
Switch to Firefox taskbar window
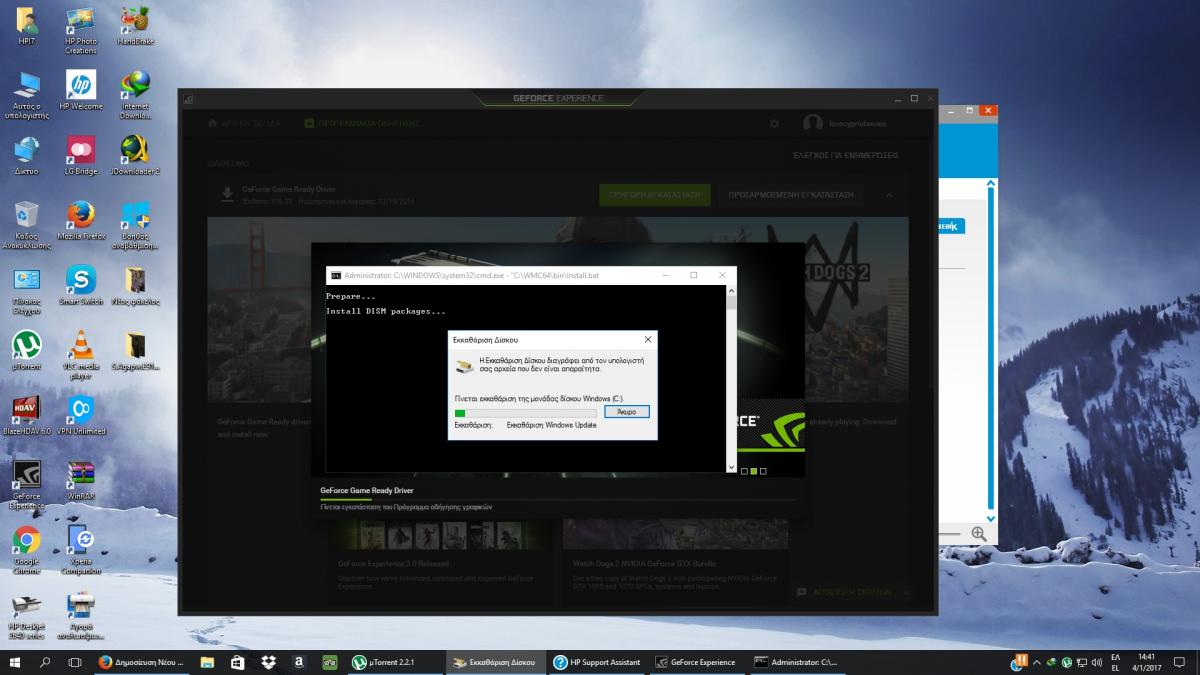click(x=141, y=662)
